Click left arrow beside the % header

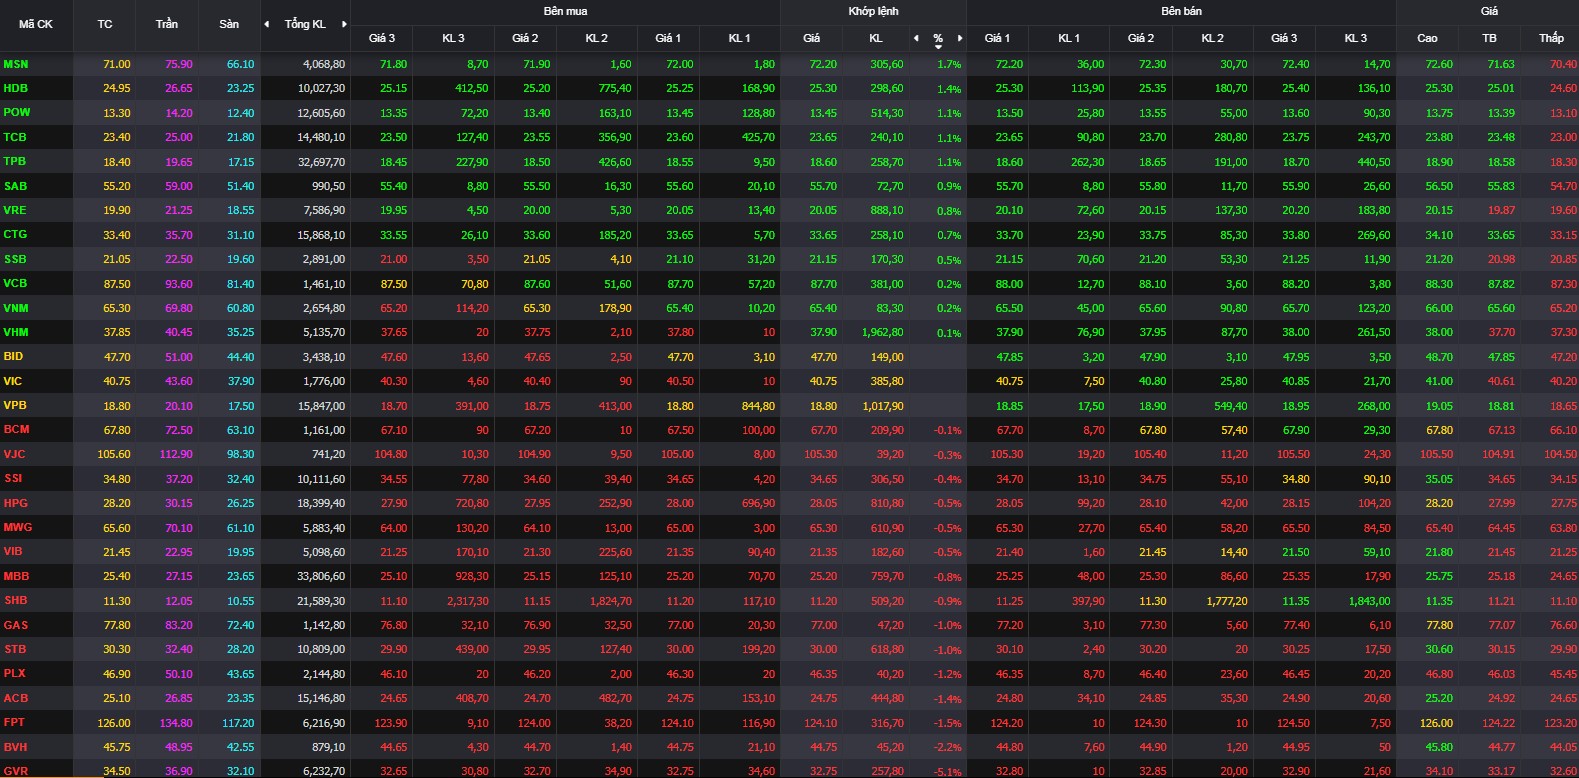tap(916, 38)
